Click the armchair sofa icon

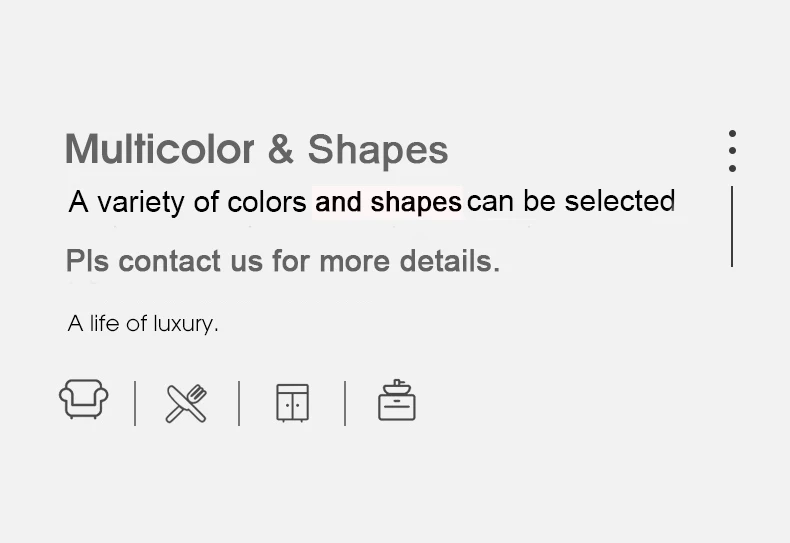point(83,399)
